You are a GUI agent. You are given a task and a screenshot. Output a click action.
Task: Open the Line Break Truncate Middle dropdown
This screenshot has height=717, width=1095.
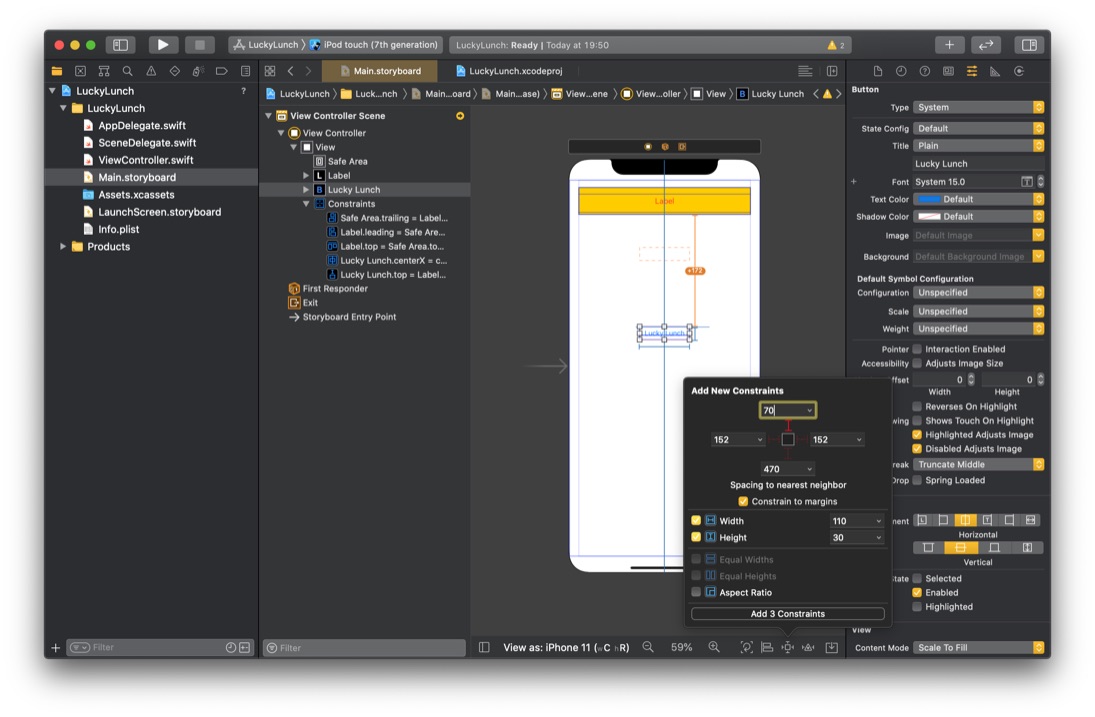tap(978, 464)
